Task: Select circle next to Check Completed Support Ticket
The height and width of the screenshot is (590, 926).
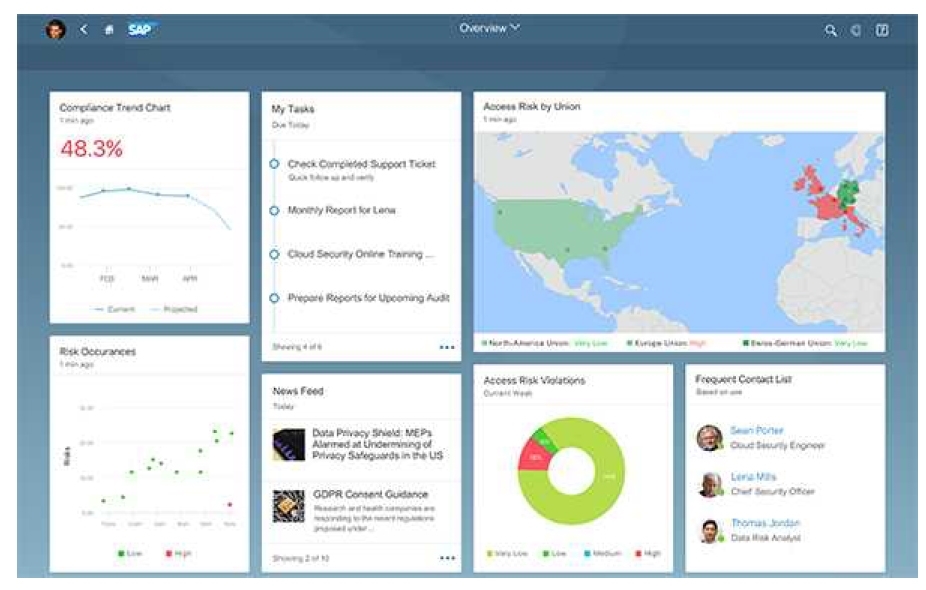Action: click(274, 164)
